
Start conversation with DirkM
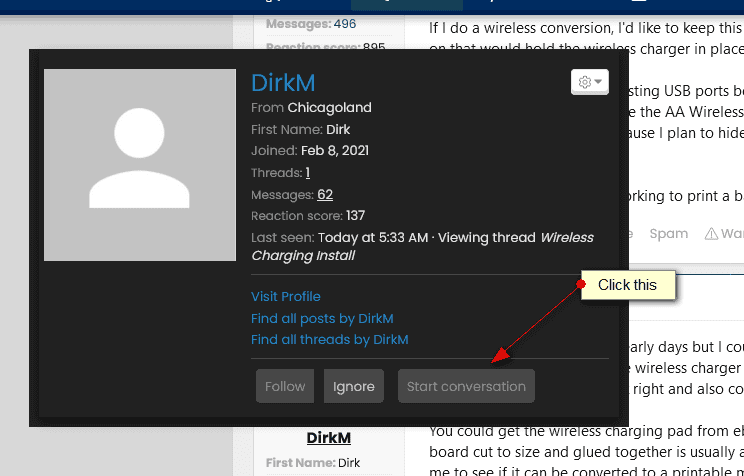pos(466,386)
